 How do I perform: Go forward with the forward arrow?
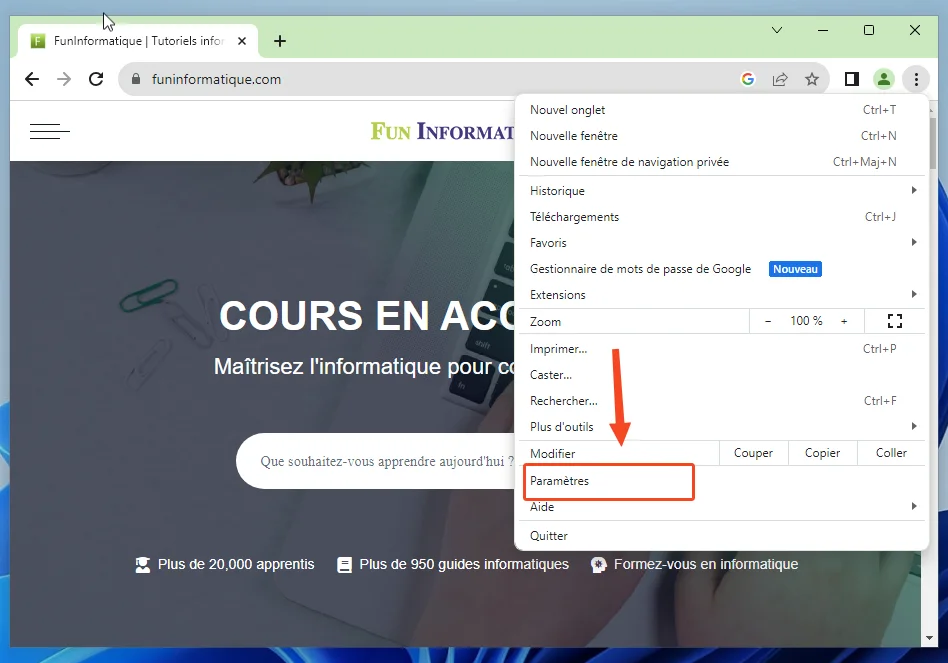tap(64, 79)
